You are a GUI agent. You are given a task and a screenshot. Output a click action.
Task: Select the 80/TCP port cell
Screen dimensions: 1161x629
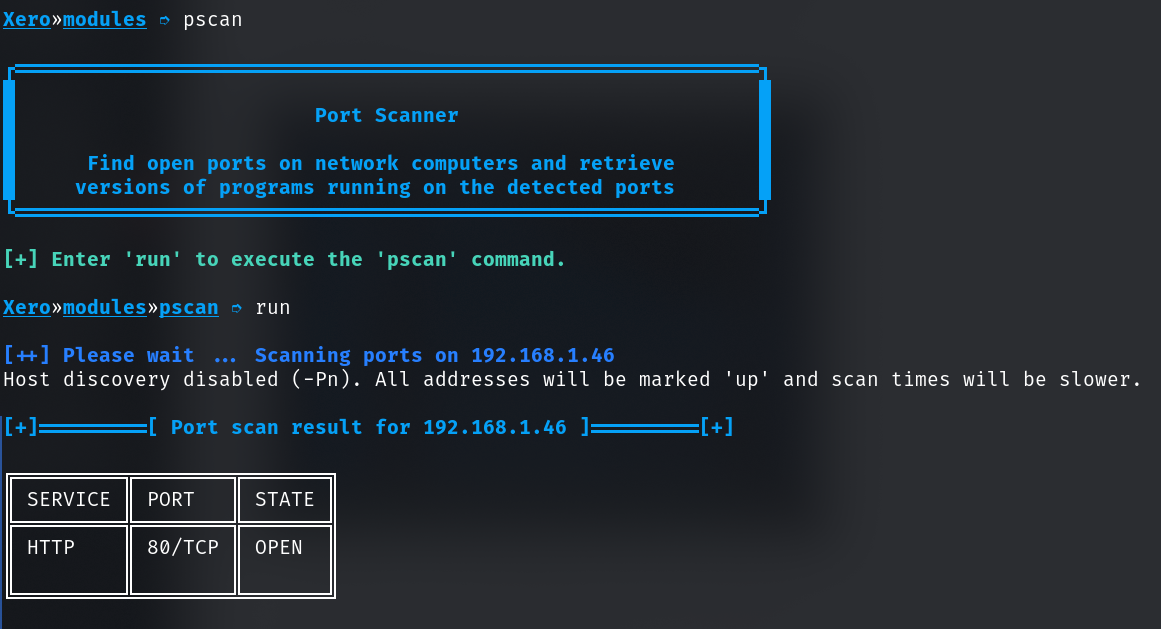tap(183, 560)
